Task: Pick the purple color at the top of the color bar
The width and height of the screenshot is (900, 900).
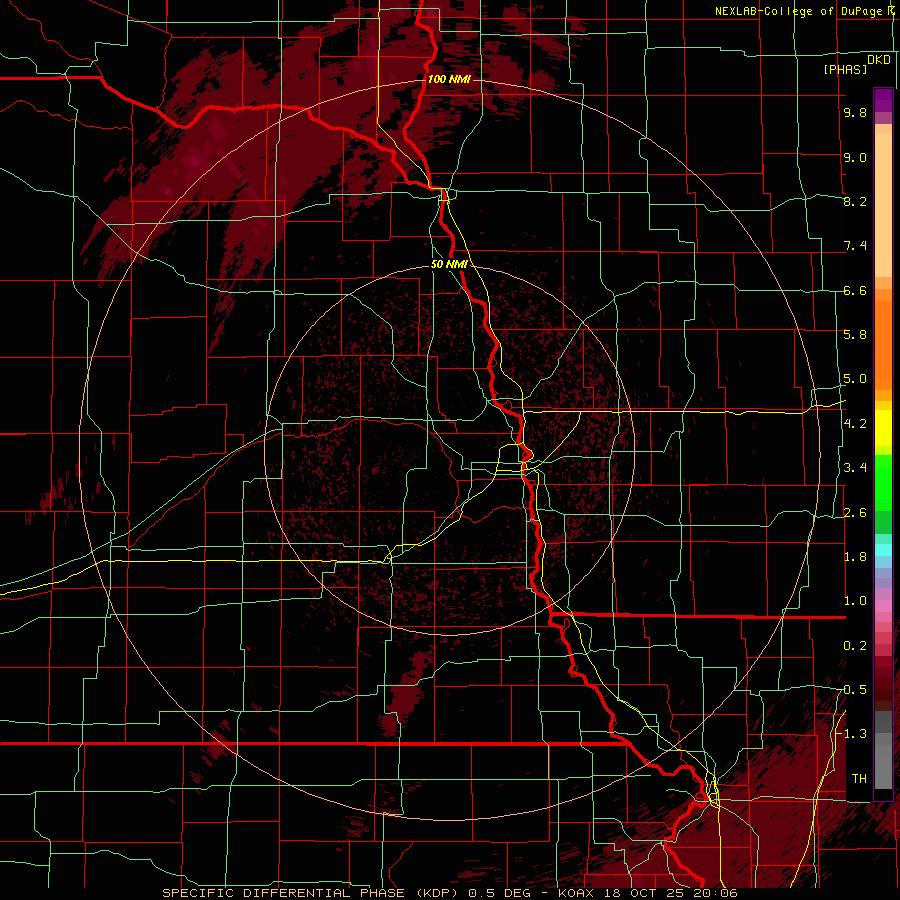Action: tap(883, 100)
